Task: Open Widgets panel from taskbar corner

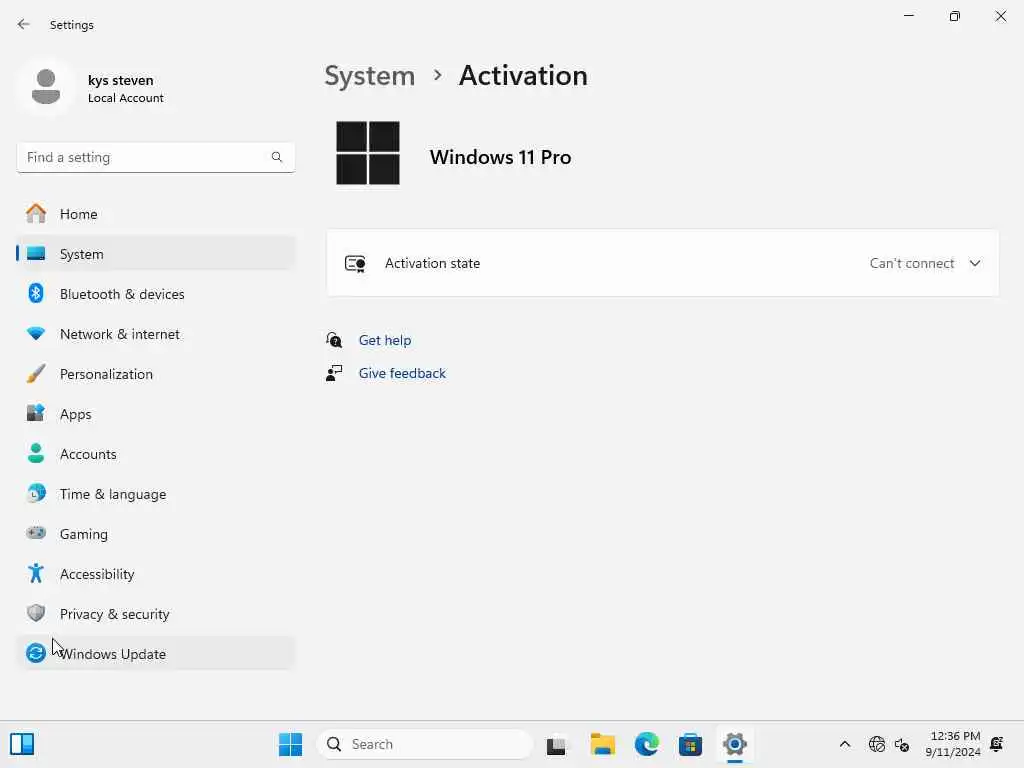Action: click(22, 744)
